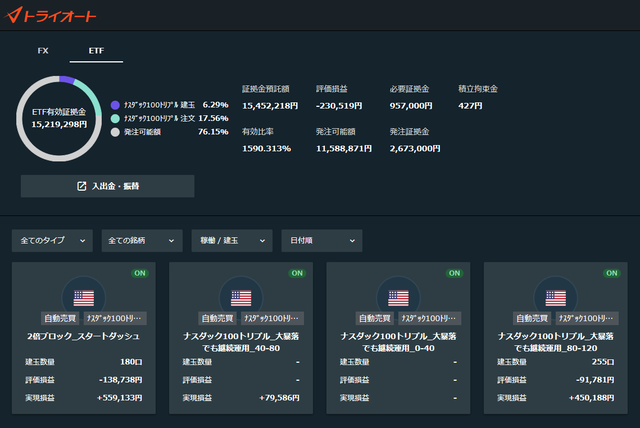Screen dimensions: 640x428
Task: Click the +559,133円 realized profit
Action: [119, 398]
